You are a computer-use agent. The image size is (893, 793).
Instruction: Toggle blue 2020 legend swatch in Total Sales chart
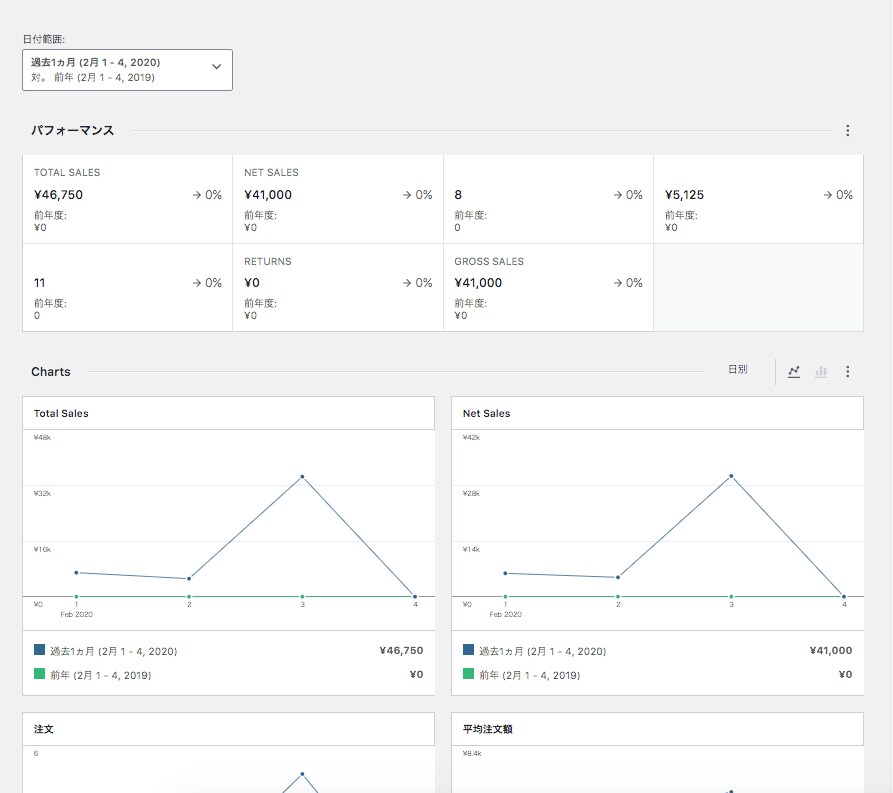pos(39,649)
